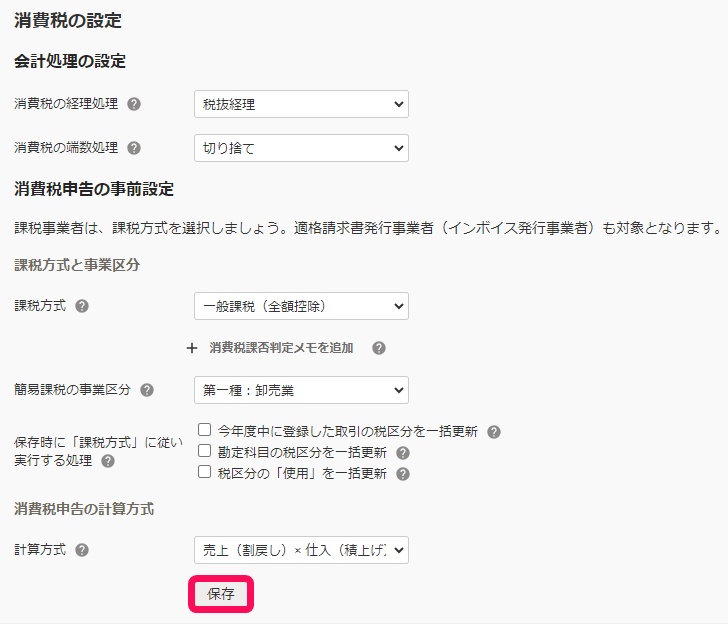
Task: Click the 課税事業者は、課税方式を選択しましょう description
Action: [x=368, y=228]
